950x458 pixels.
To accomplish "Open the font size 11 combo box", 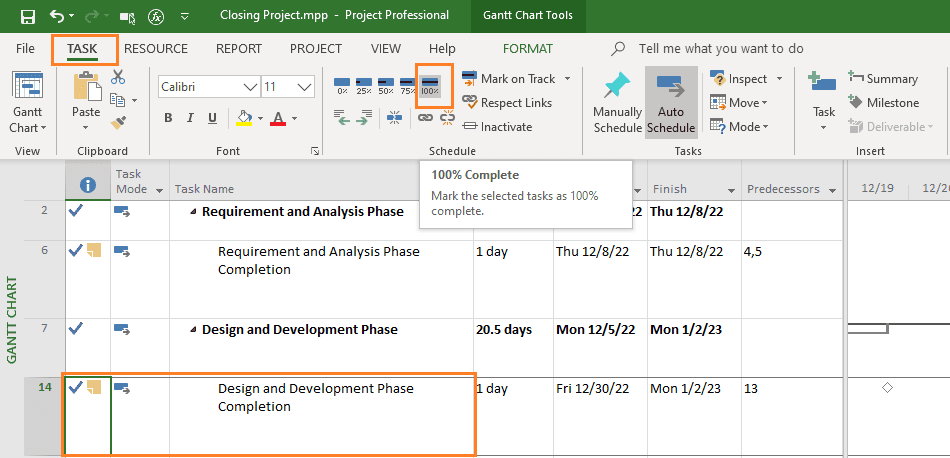I will coord(288,87).
